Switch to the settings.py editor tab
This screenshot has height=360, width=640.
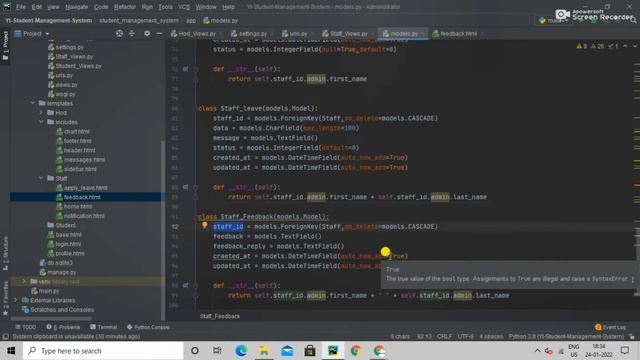(252, 33)
